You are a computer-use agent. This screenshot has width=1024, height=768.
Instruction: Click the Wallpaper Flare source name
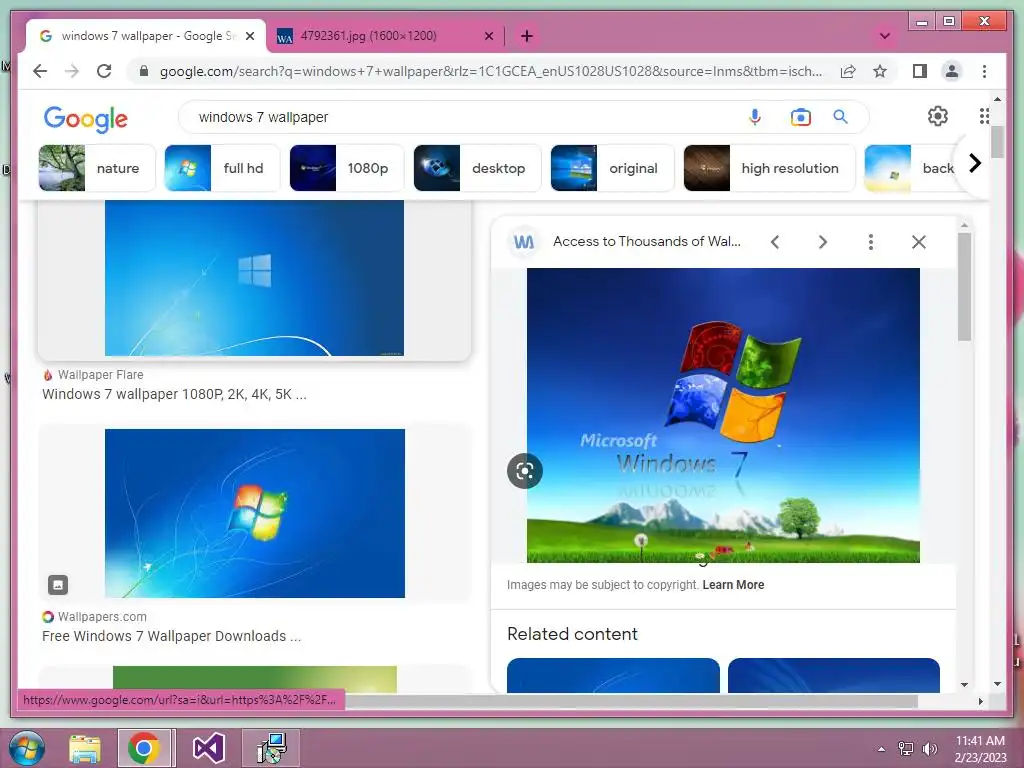[x=101, y=375]
